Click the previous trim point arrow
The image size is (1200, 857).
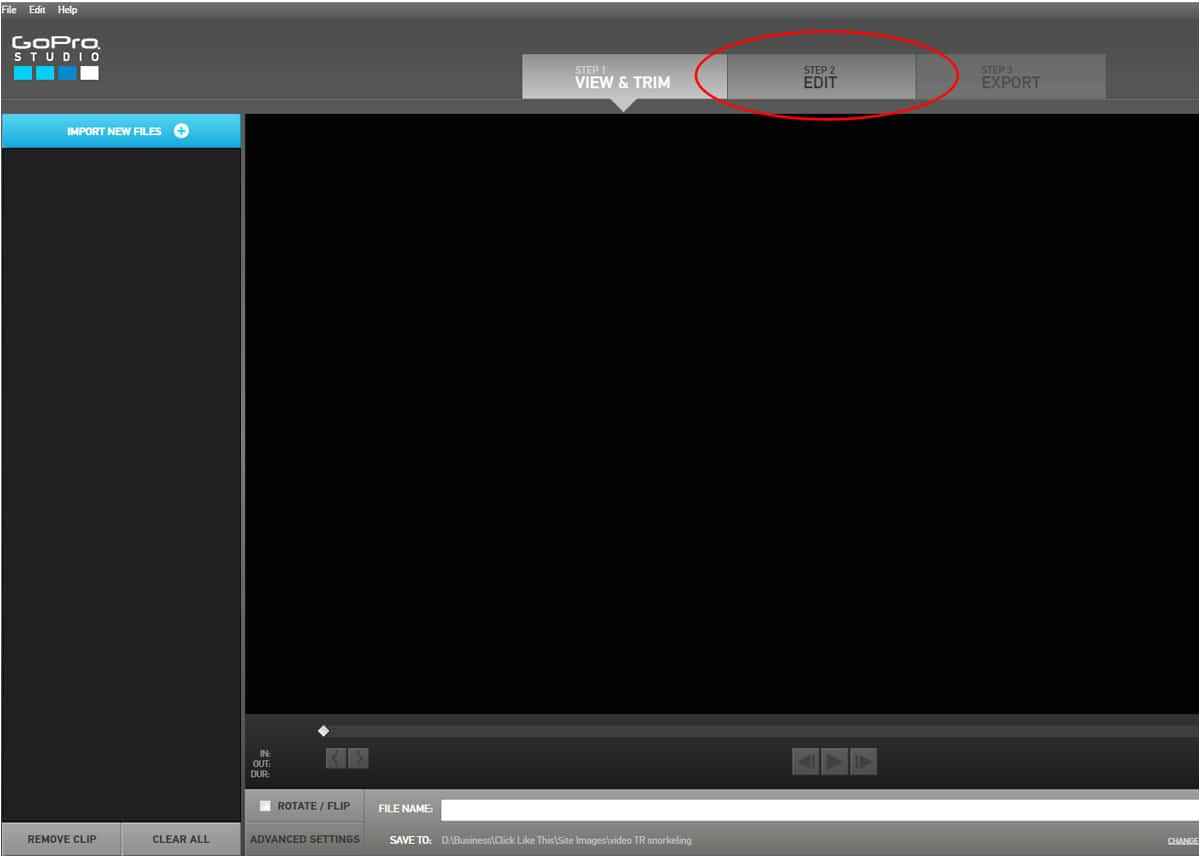pos(336,759)
